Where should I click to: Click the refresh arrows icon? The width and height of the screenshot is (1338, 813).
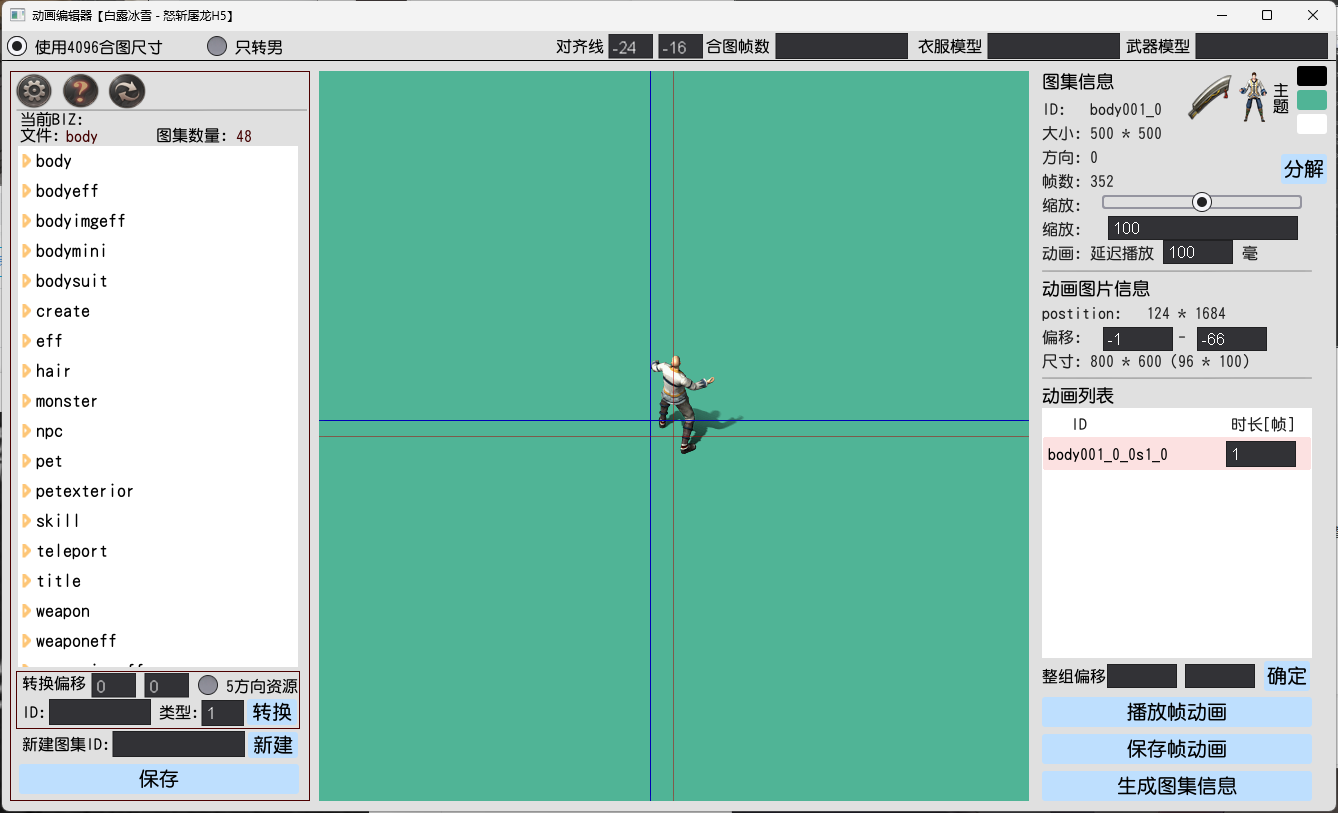pos(127,91)
